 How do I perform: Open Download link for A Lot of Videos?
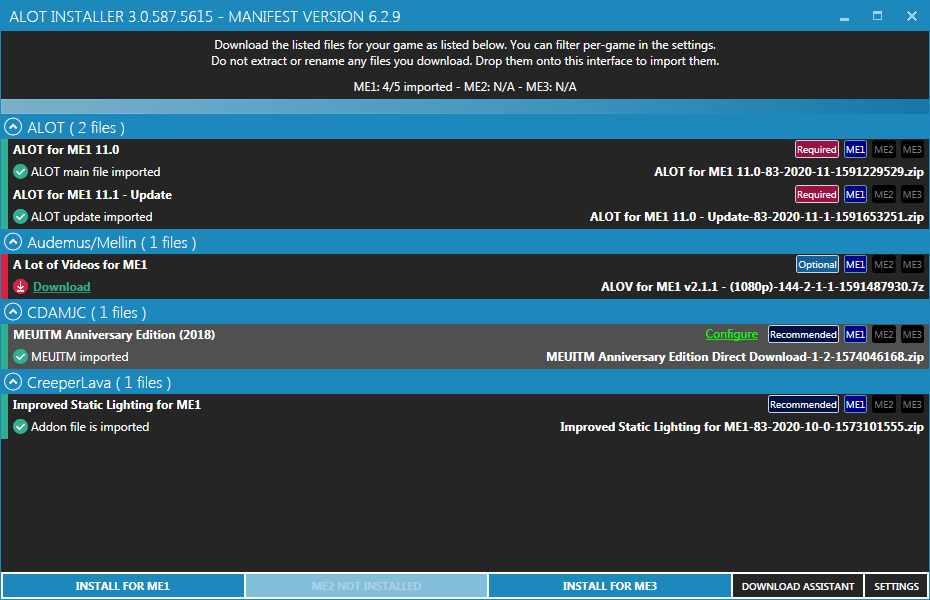62,287
